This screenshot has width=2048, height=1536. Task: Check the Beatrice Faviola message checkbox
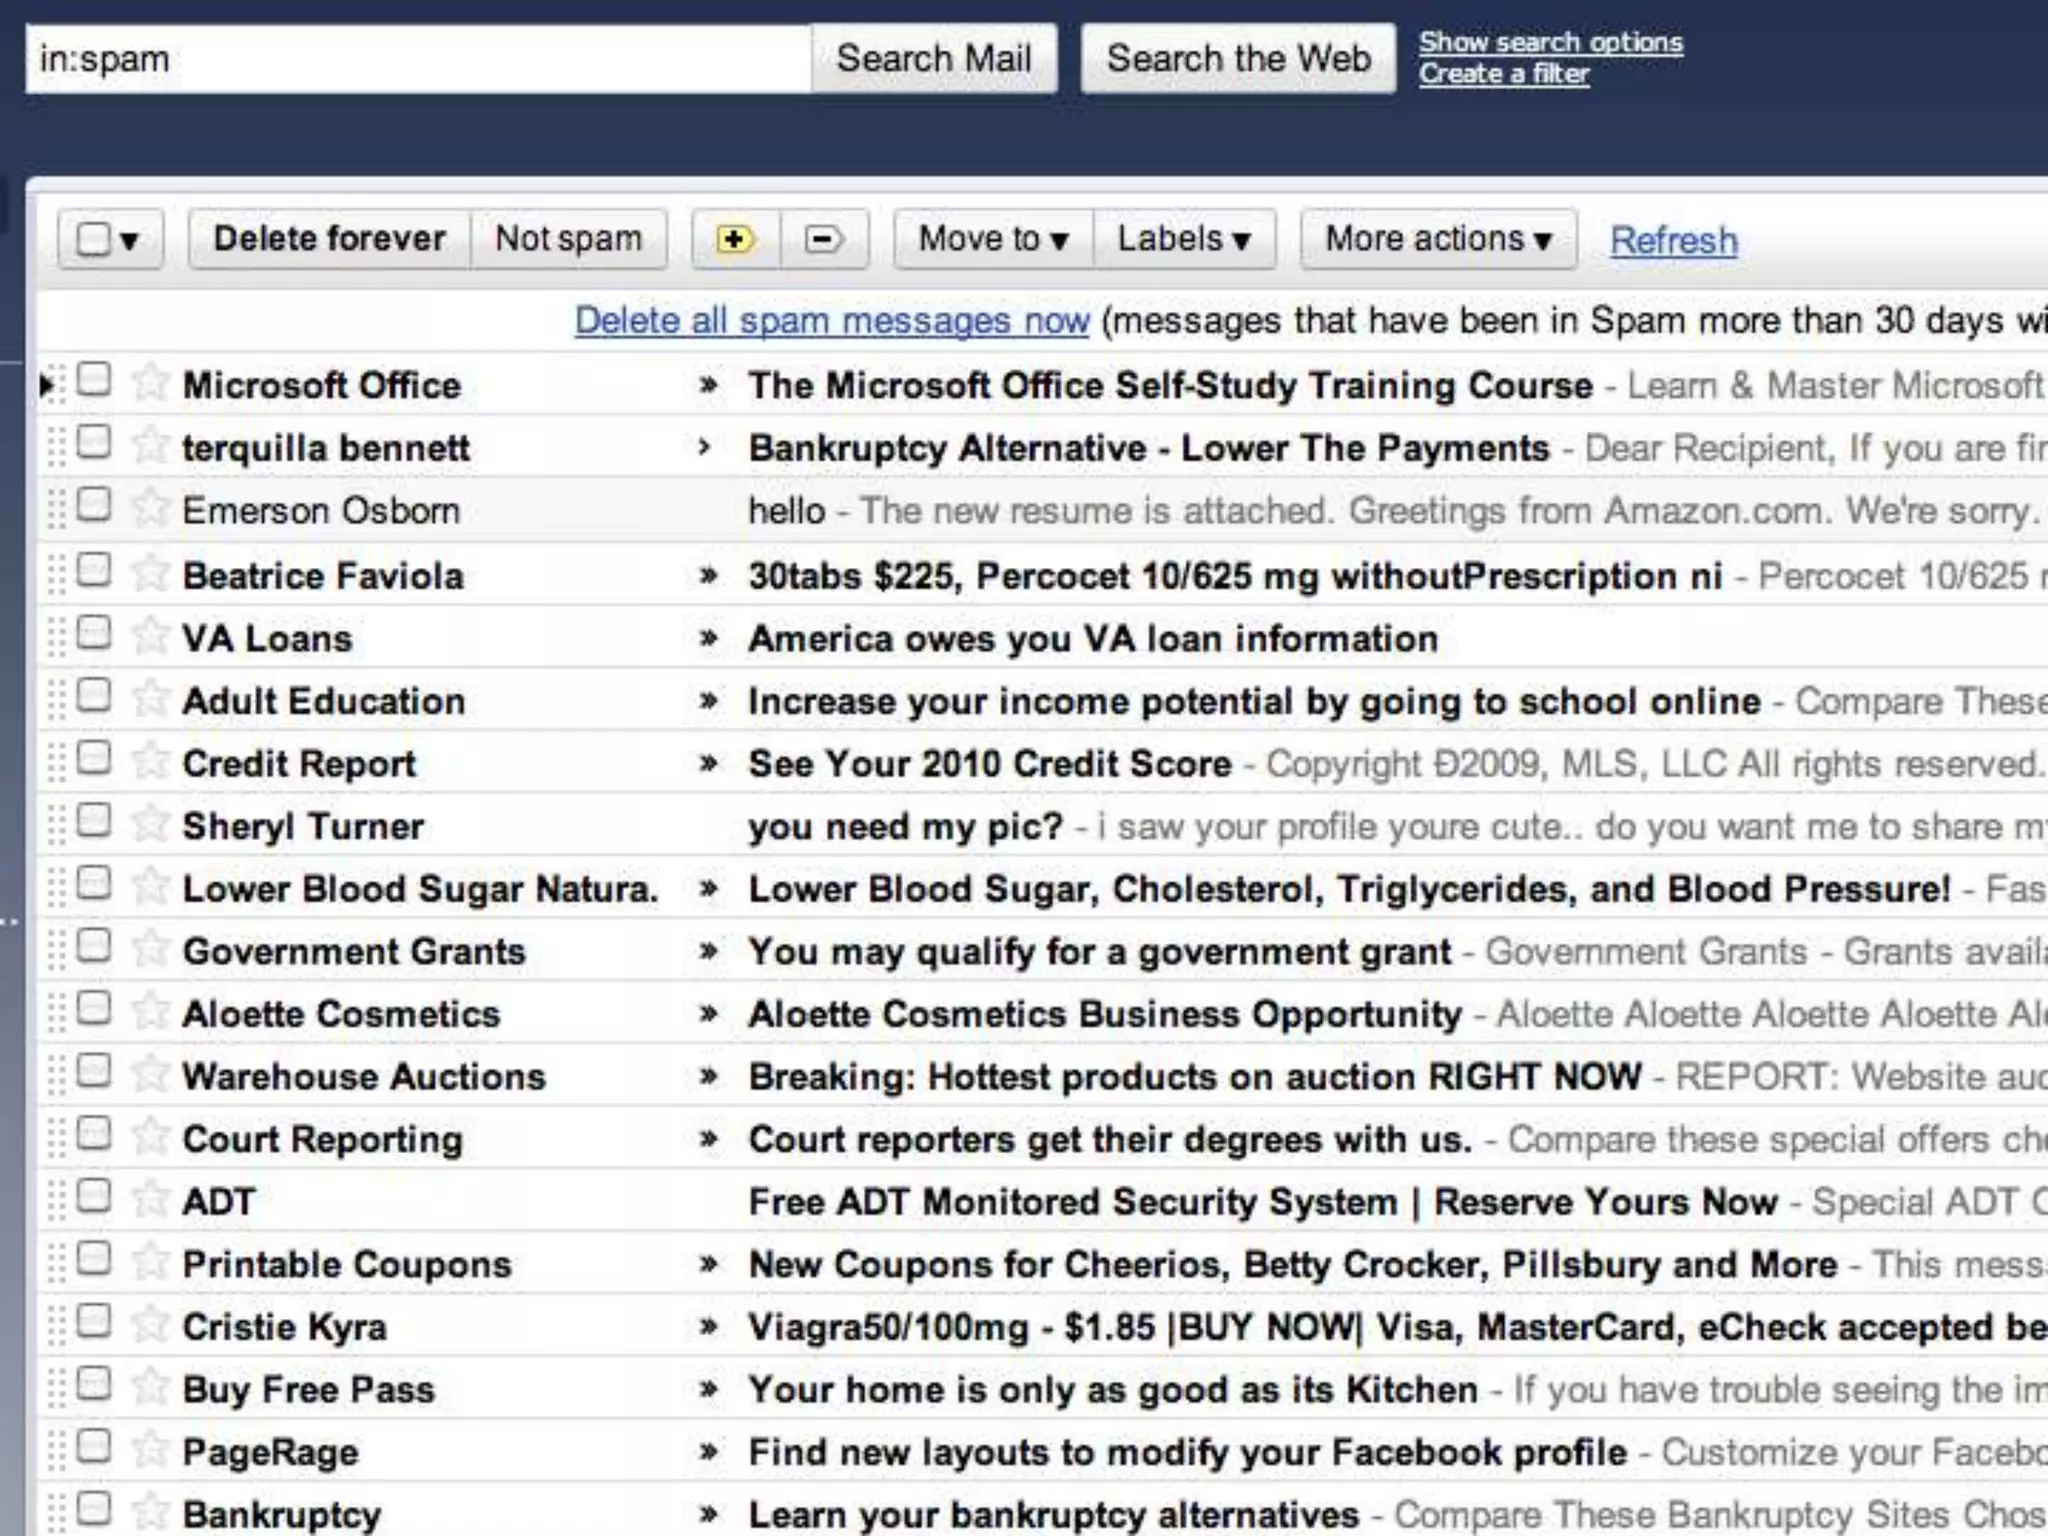[94, 571]
